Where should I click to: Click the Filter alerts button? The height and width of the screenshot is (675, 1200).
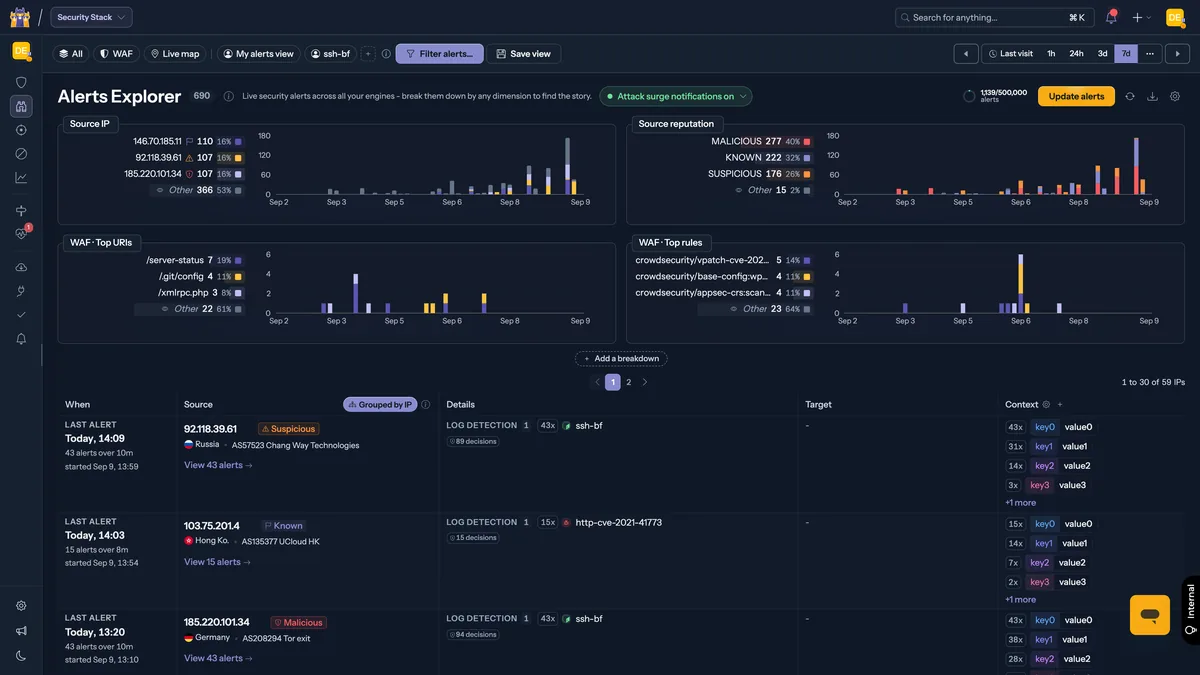[x=439, y=54]
